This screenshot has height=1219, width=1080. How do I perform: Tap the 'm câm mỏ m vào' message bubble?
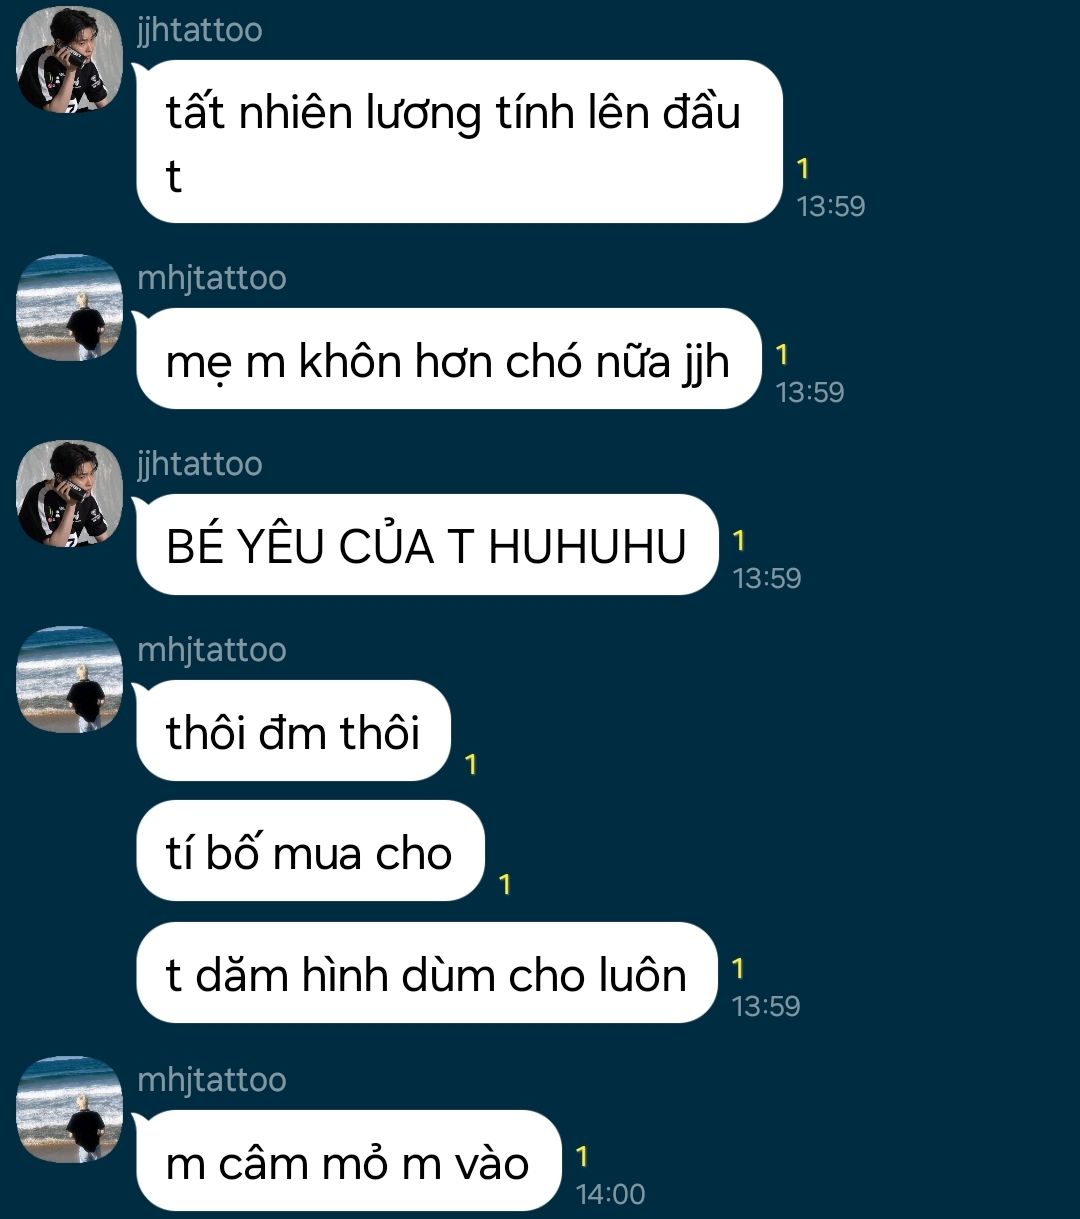[349, 1161]
